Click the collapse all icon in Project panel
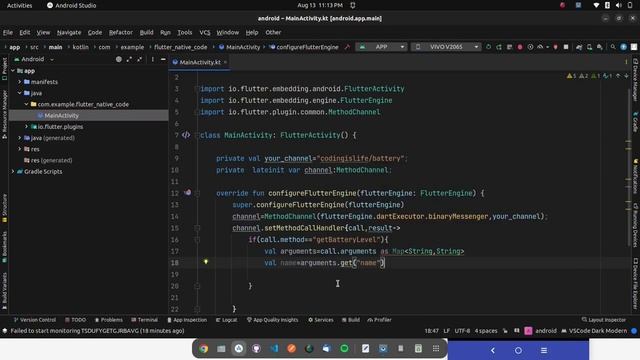 click(140, 59)
